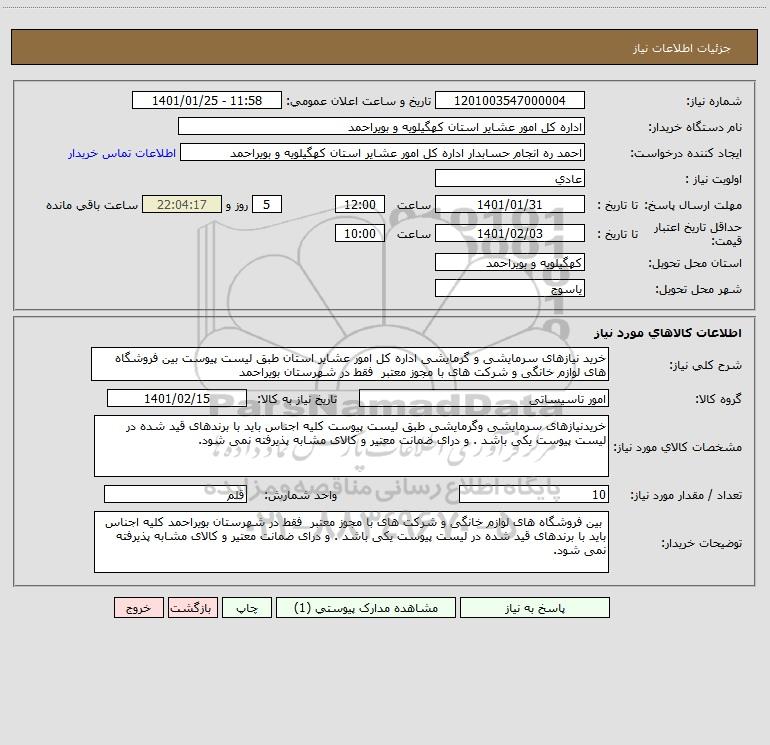Image resolution: width=770 pixels, height=745 pixels.
Task: Click the بازگشت back button
Action: coord(192,607)
